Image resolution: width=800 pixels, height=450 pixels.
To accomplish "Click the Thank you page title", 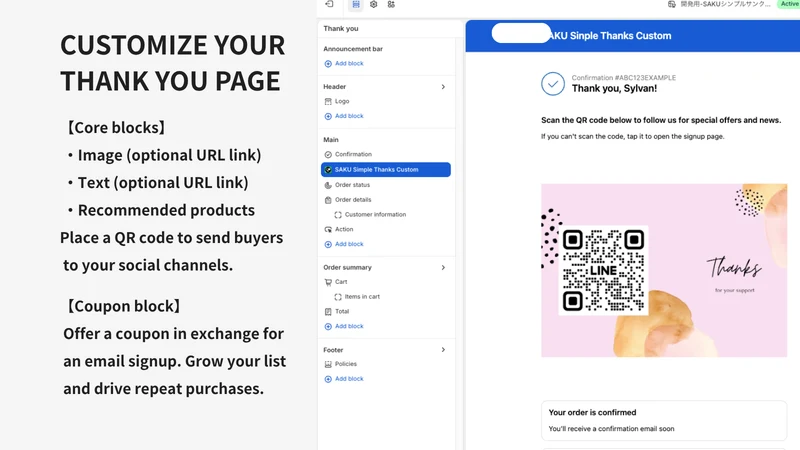I will (341, 29).
